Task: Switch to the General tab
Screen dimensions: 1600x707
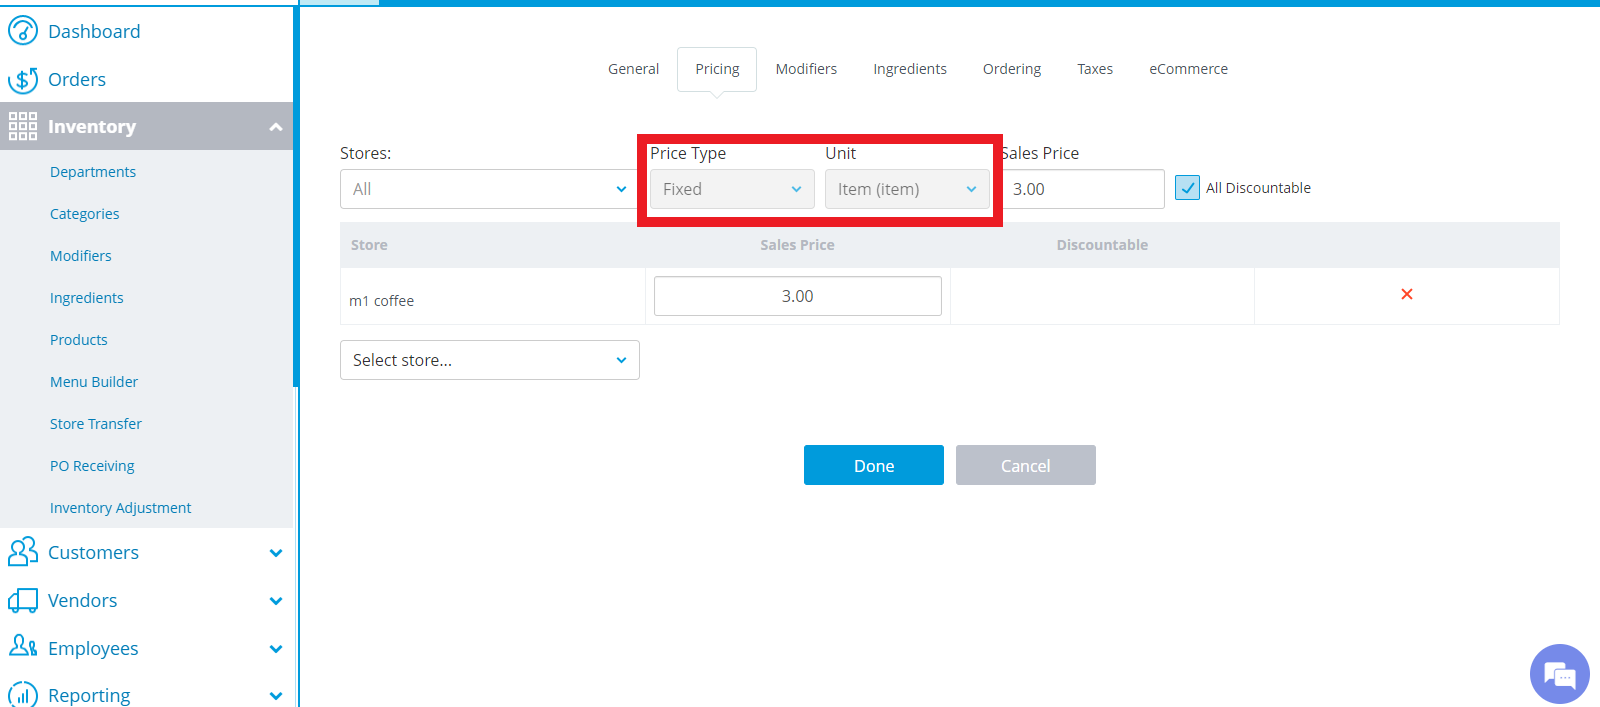Action: click(x=633, y=69)
